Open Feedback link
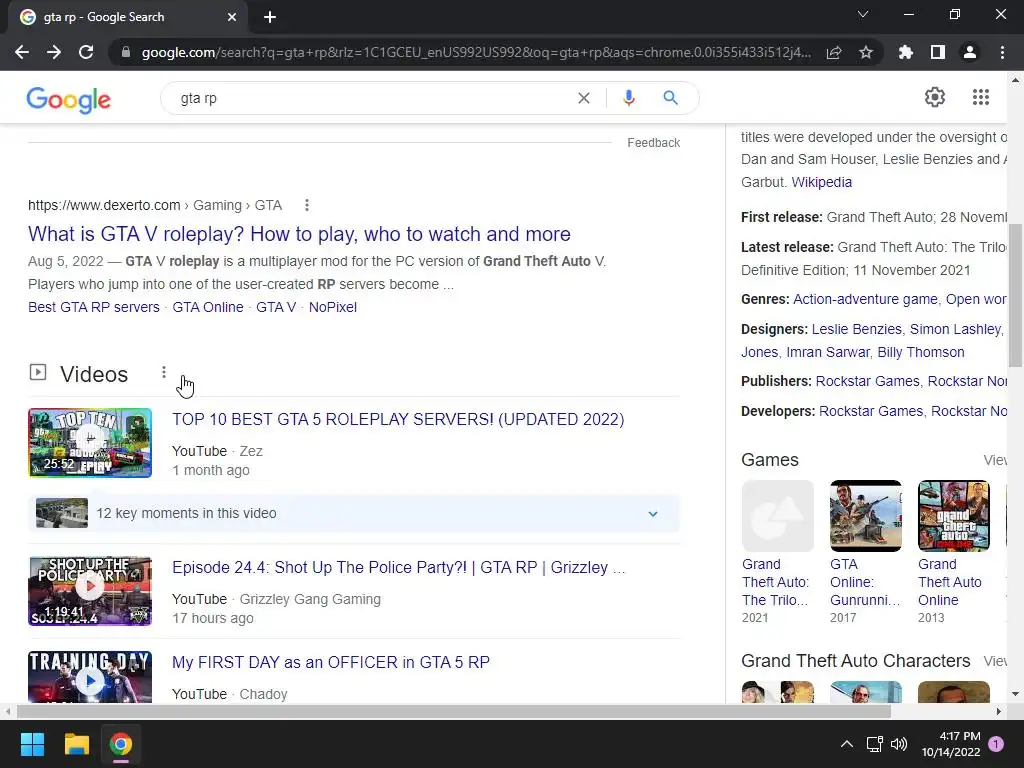This screenshot has width=1024, height=768. click(654, 142)
